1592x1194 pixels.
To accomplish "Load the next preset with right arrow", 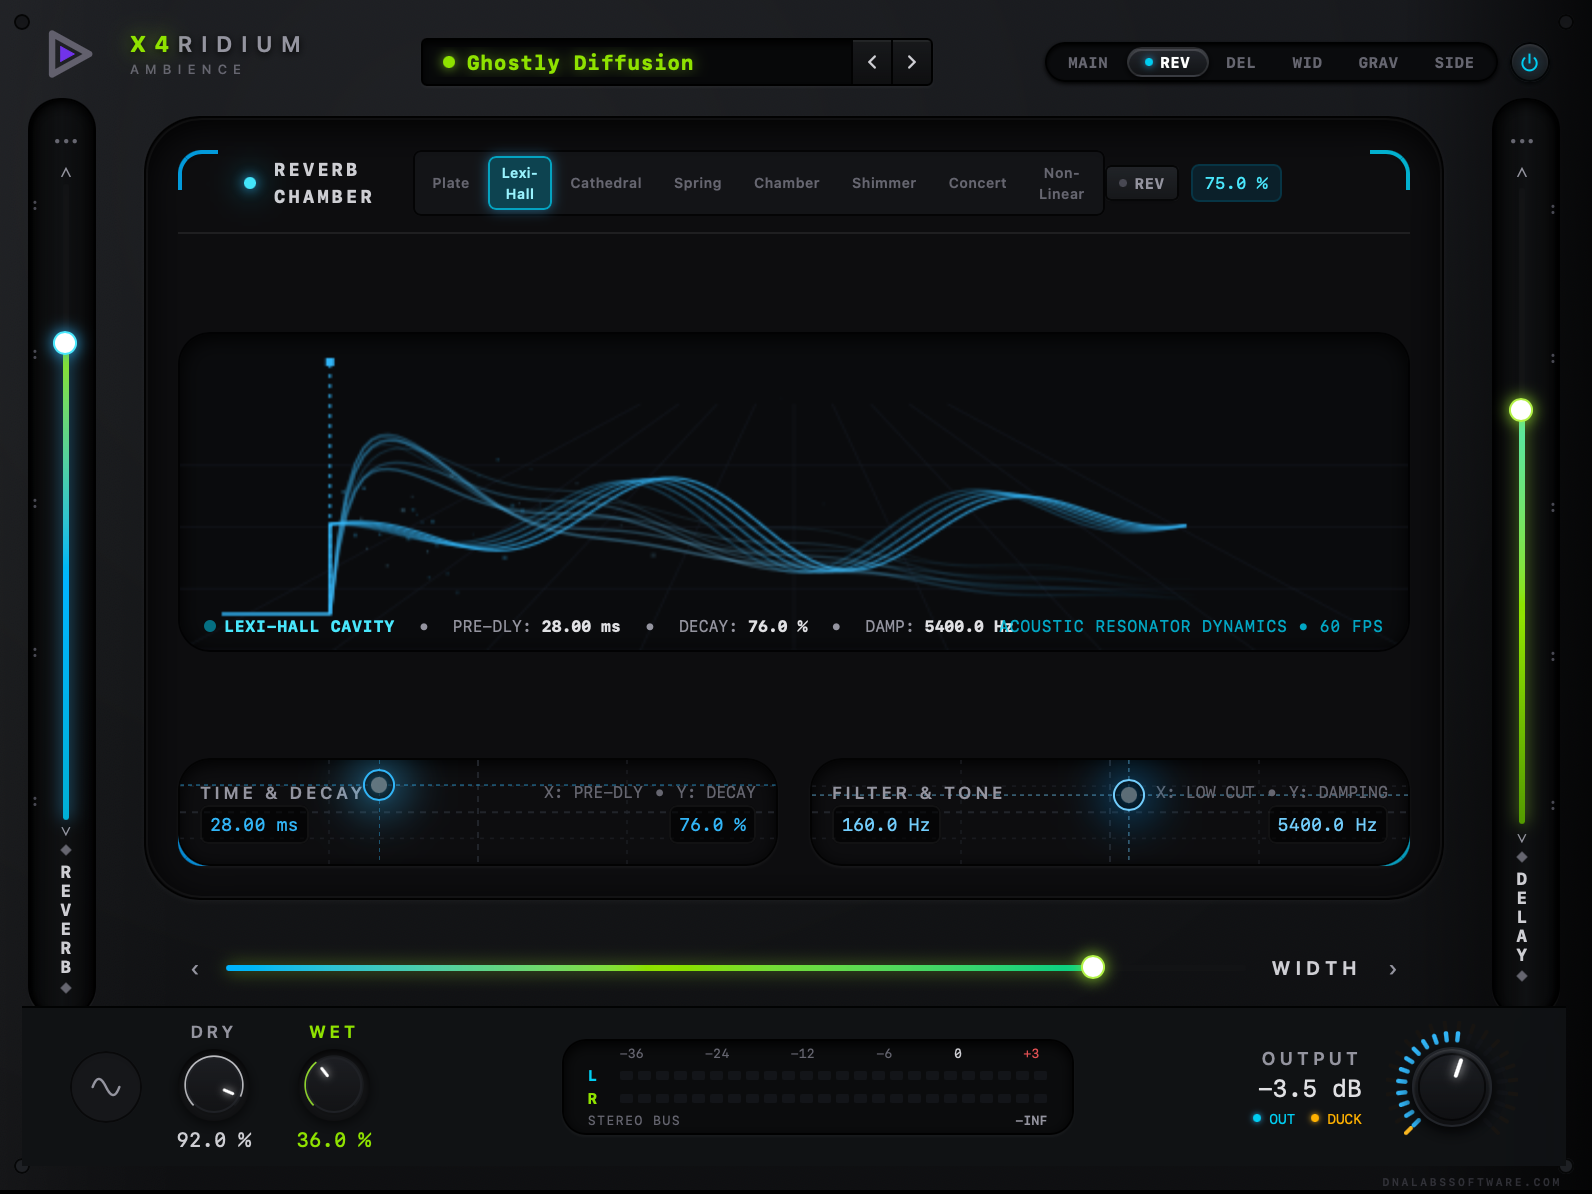I will [911, 62].
